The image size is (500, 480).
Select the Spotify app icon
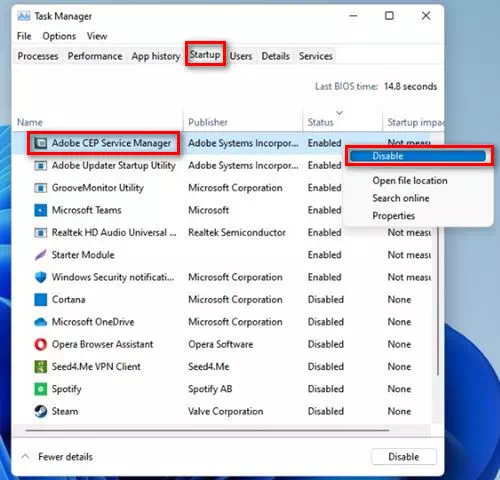point(41,389)
